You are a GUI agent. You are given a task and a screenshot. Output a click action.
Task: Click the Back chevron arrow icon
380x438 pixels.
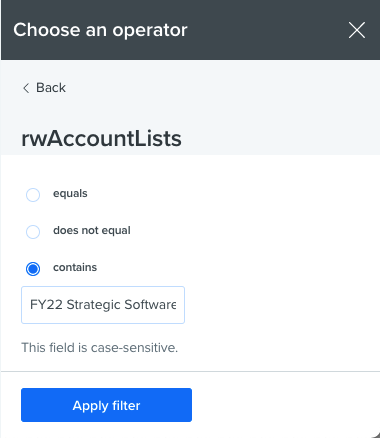tap(26, 88)
